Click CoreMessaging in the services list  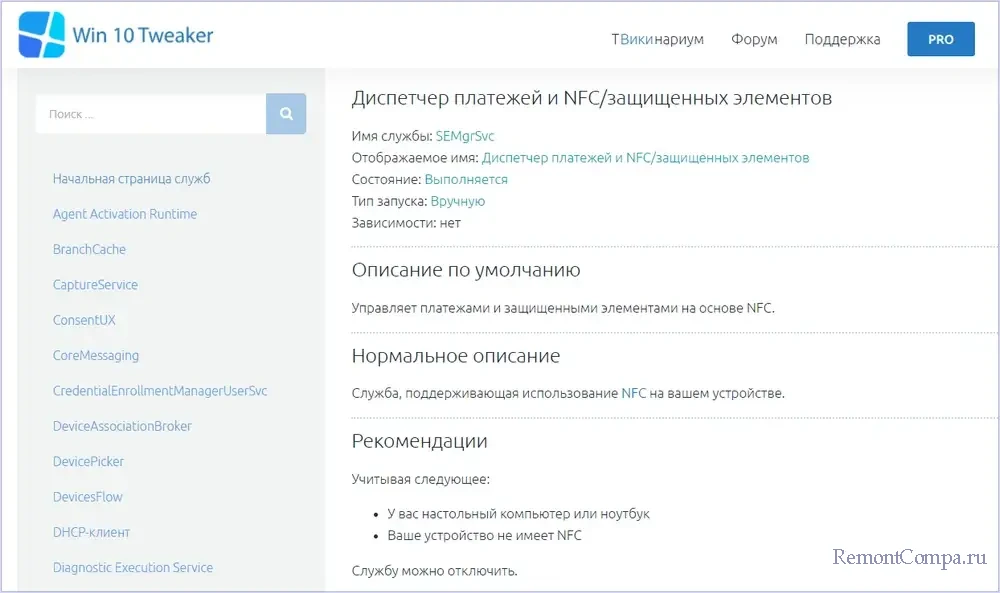point(96,355)
